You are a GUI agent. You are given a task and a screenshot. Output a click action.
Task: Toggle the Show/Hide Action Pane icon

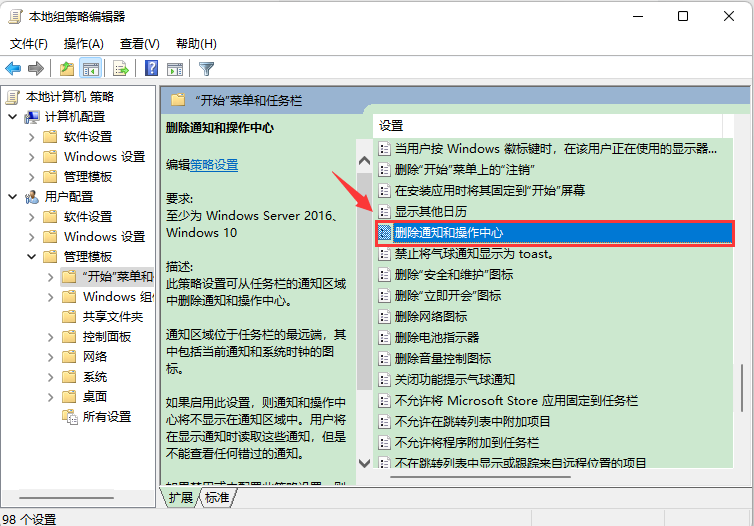pyautogui.click(x=174, y=69)
